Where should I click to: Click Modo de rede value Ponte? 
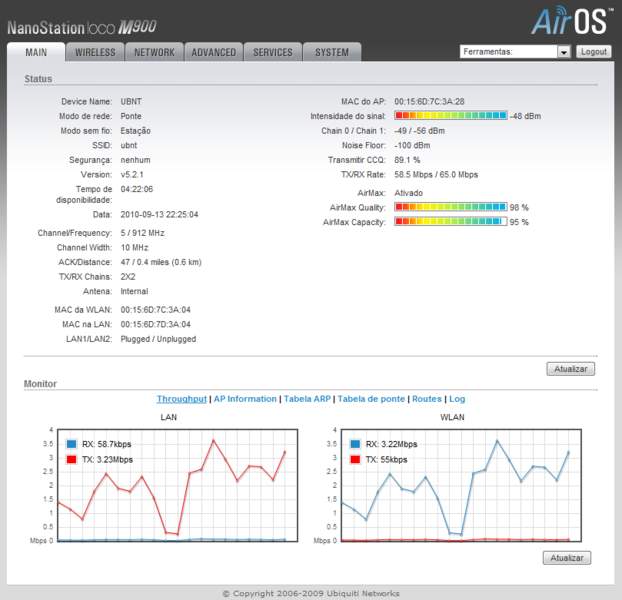click(x=131, y=116)
